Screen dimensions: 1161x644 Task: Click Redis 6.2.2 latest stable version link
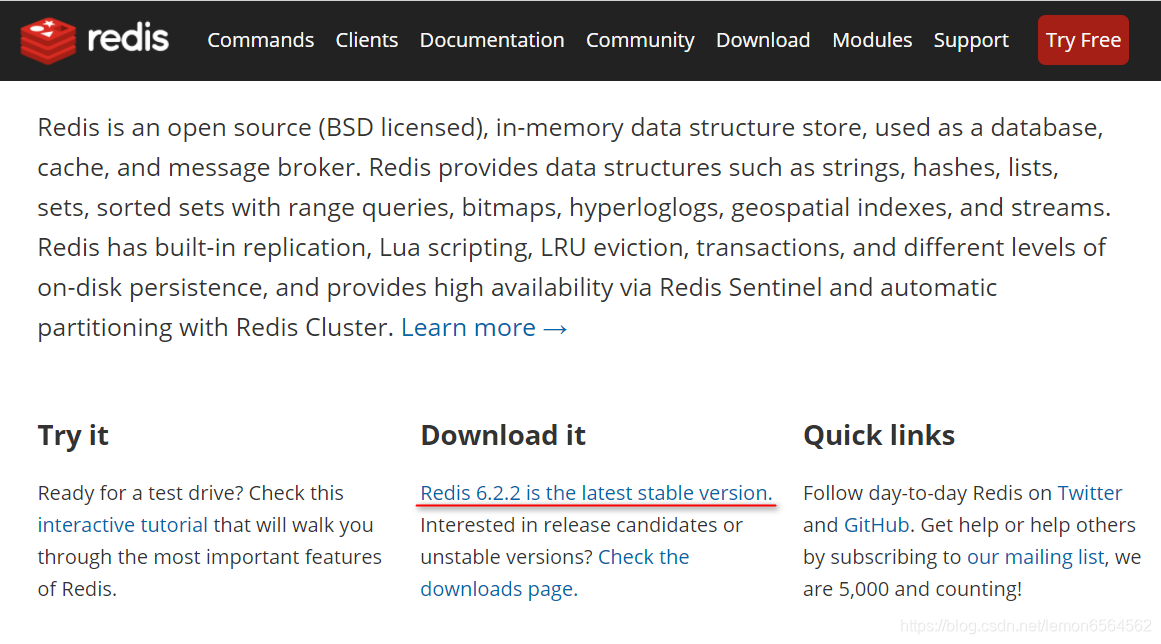596,493
